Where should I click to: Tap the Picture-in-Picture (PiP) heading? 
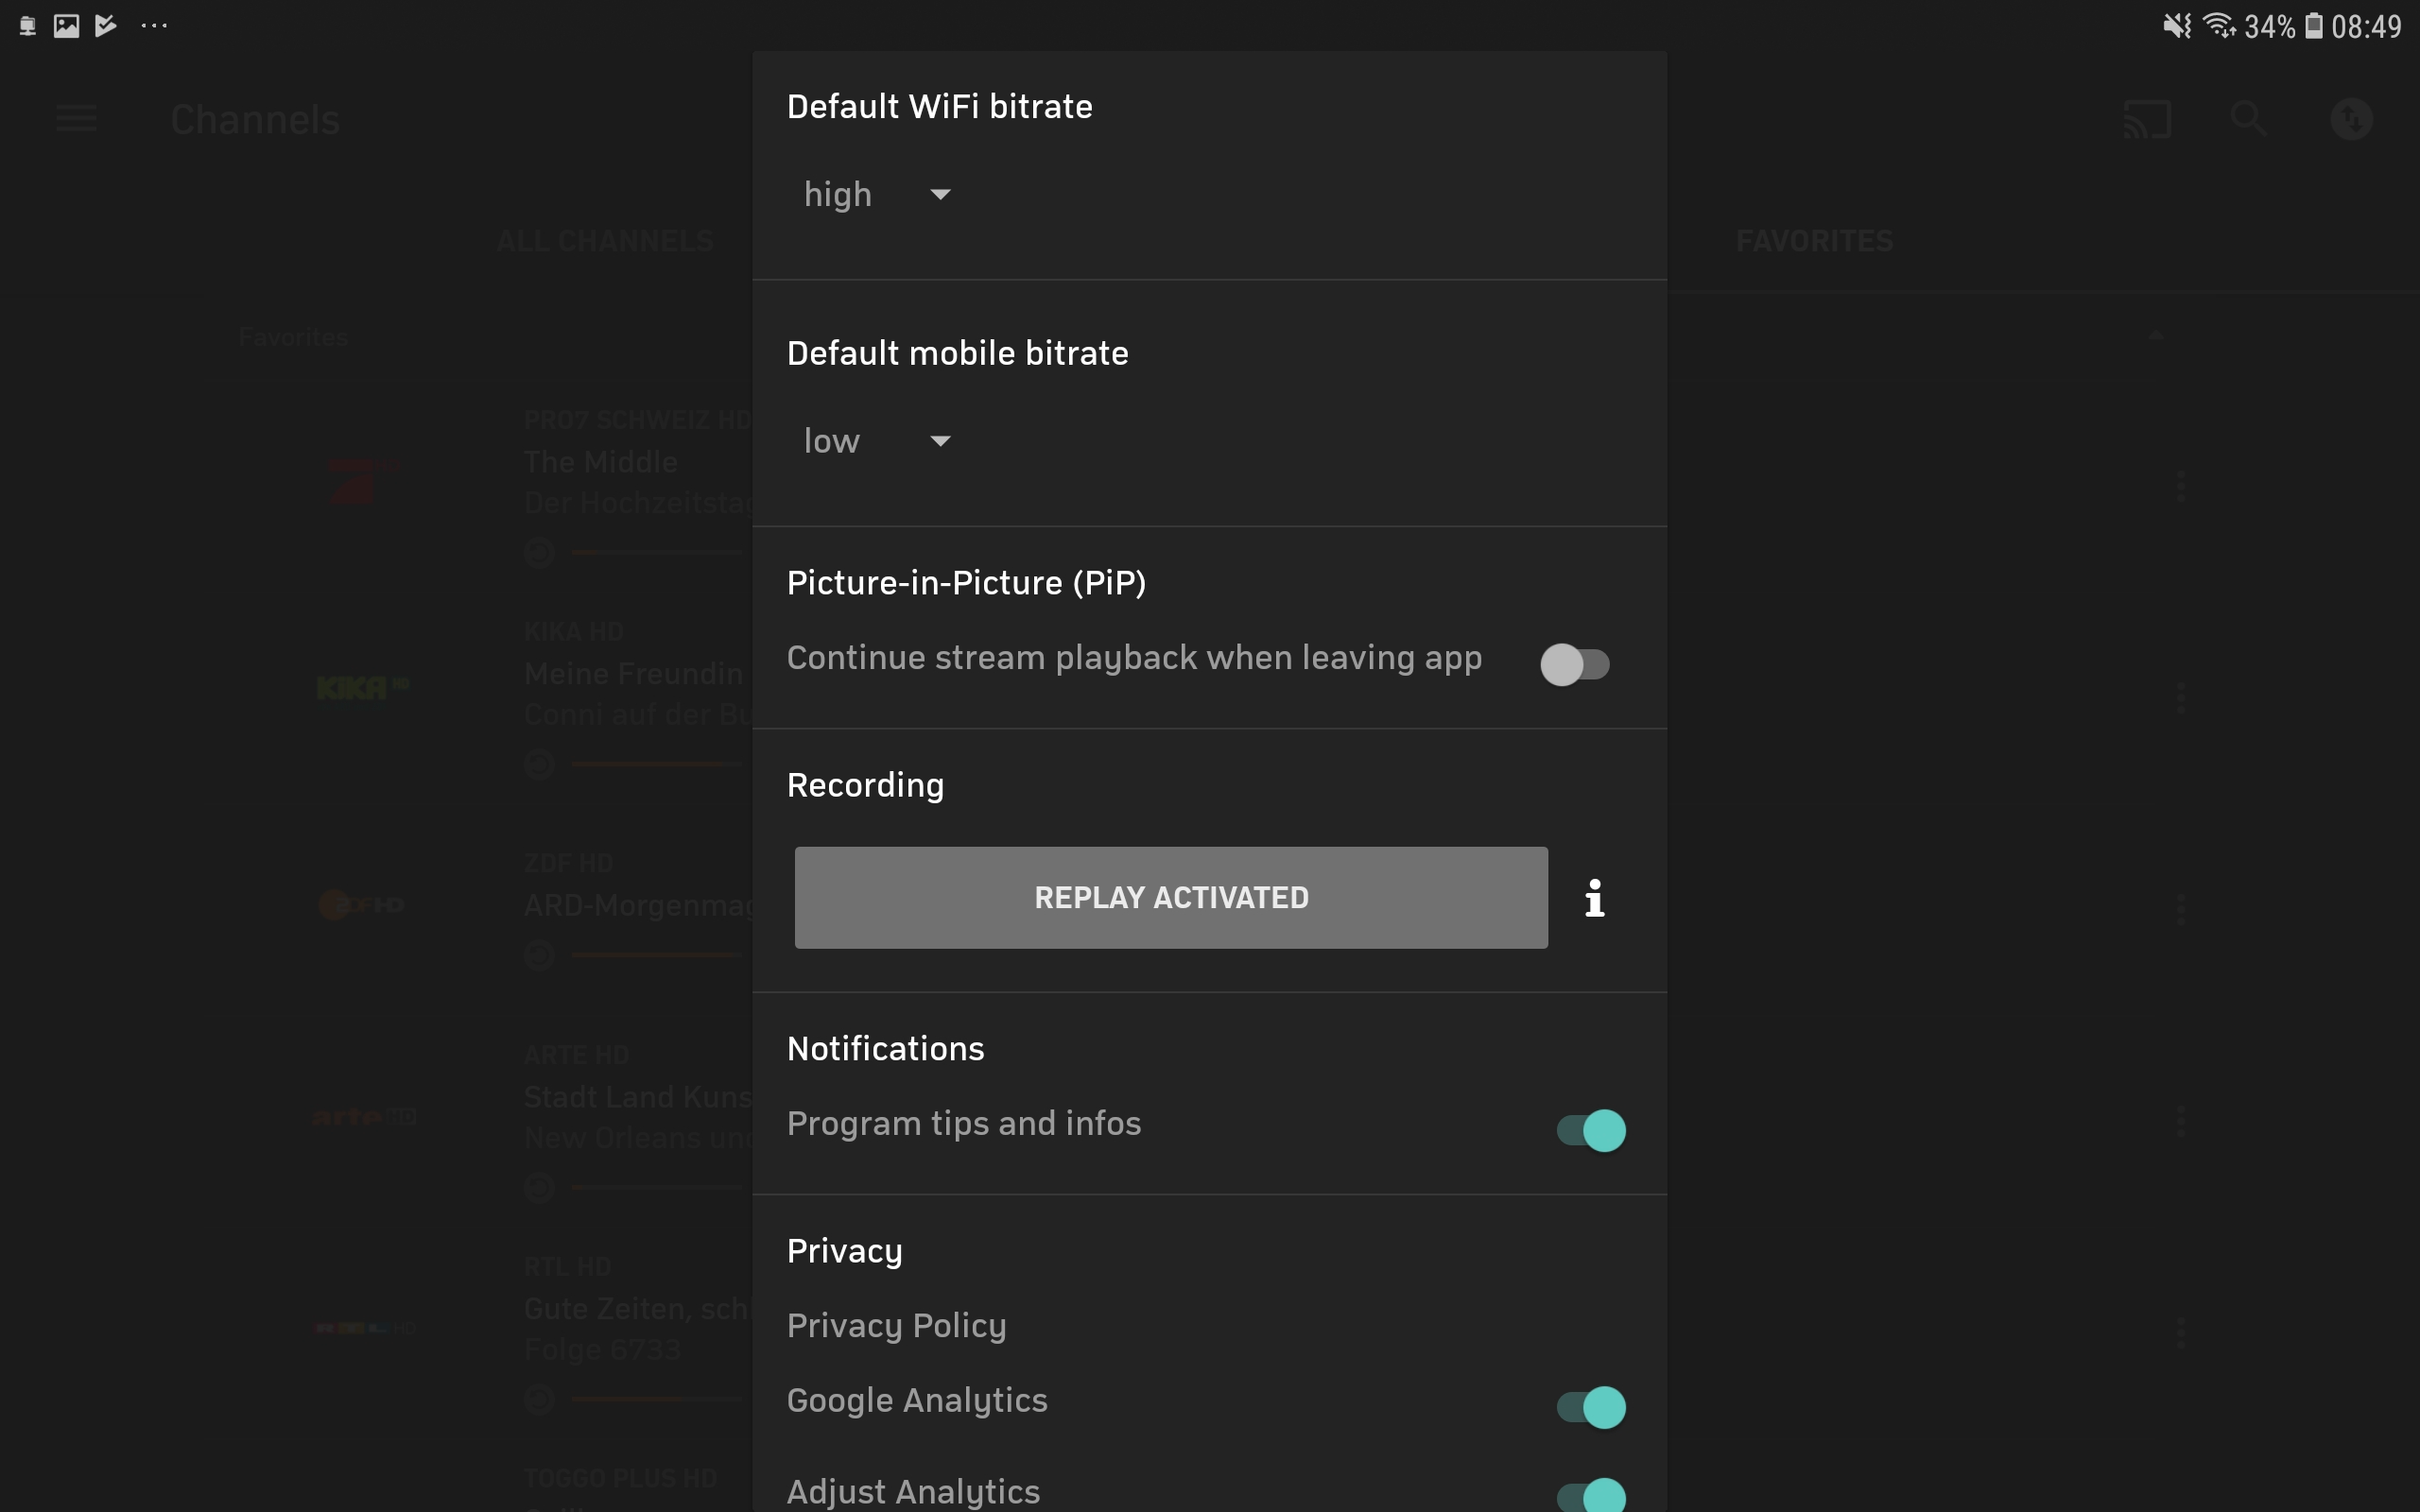click(x=966, y=583)
